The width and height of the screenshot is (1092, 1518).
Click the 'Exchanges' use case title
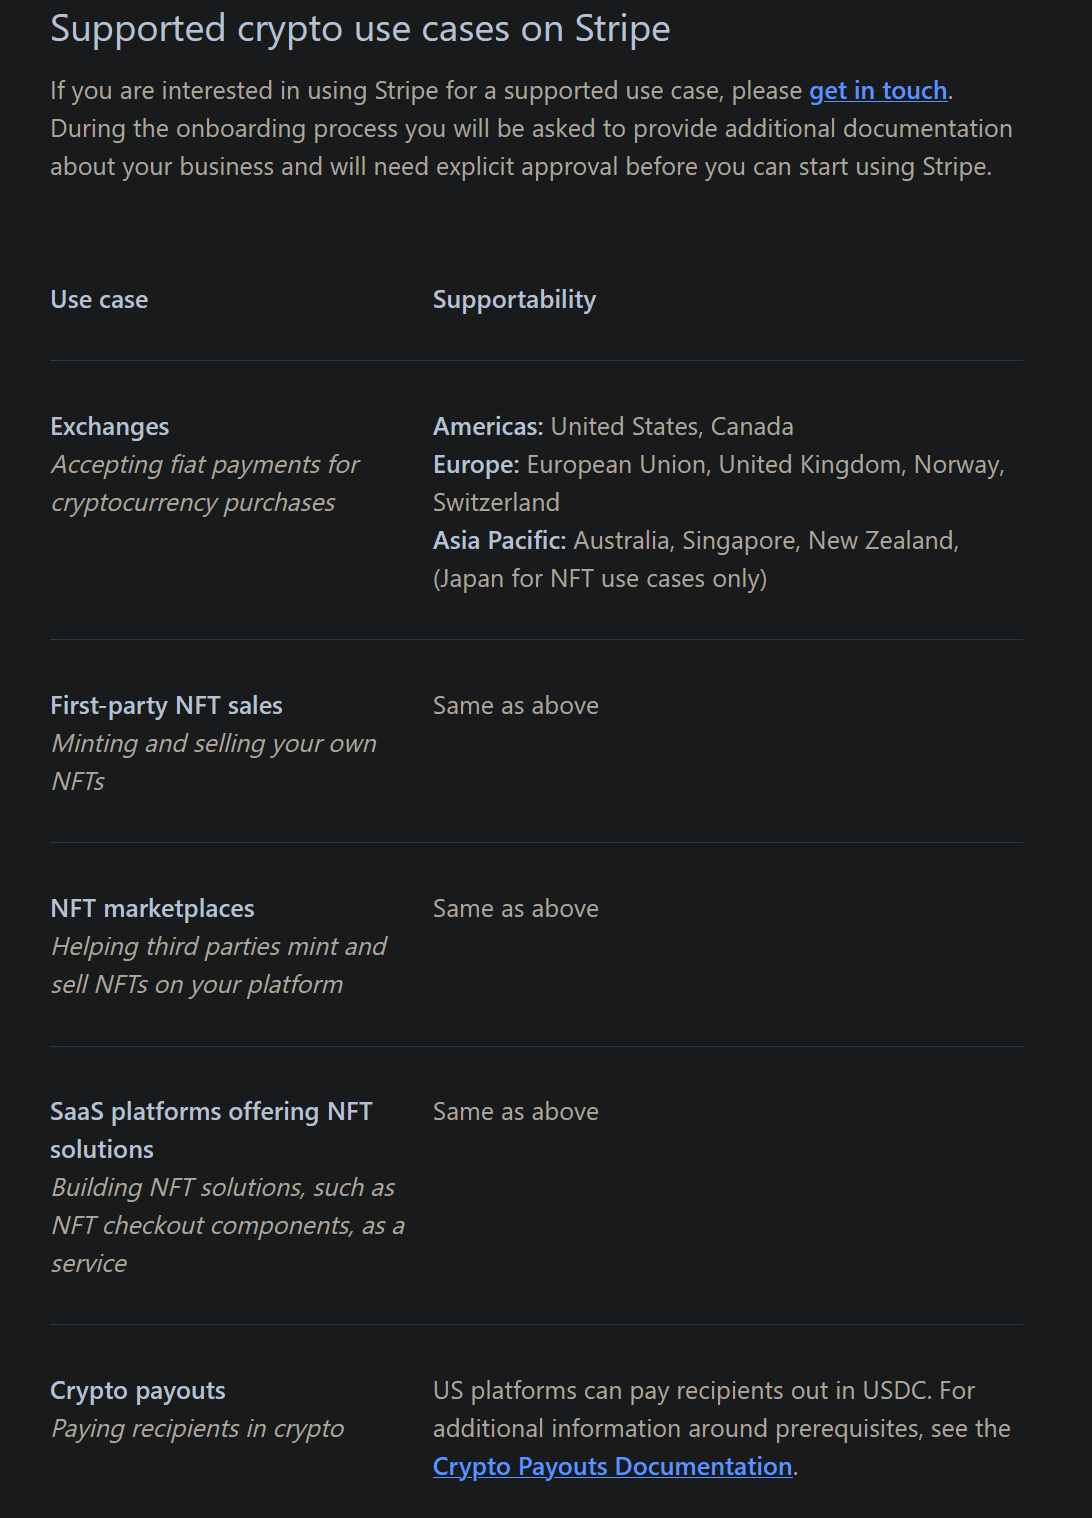coord(110,427)
